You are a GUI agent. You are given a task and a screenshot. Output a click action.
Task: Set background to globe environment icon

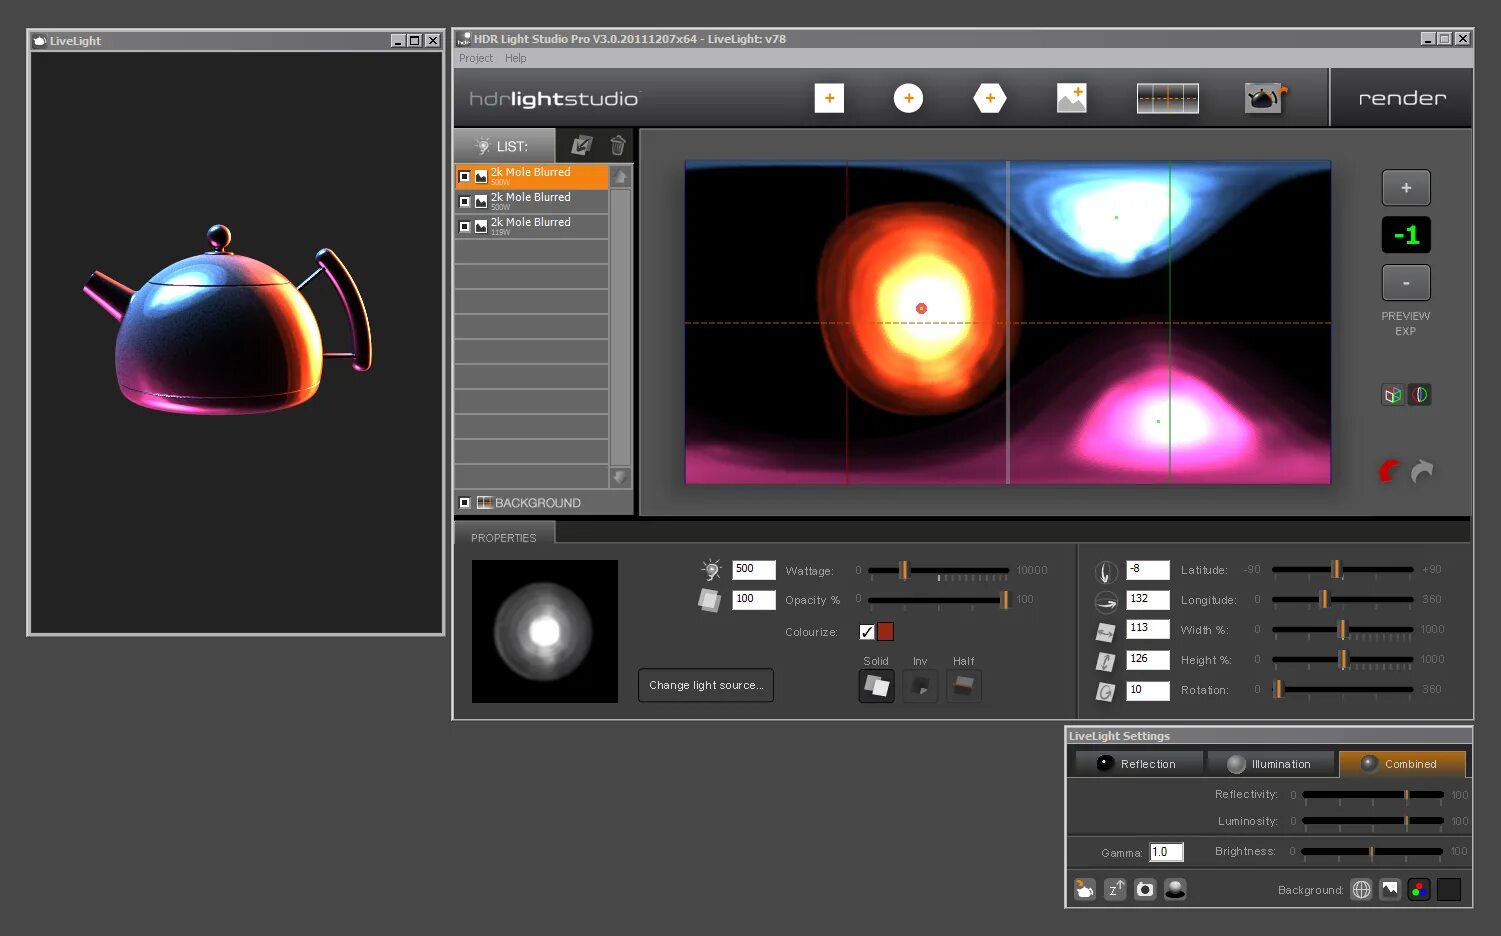tap(1361, 889)
